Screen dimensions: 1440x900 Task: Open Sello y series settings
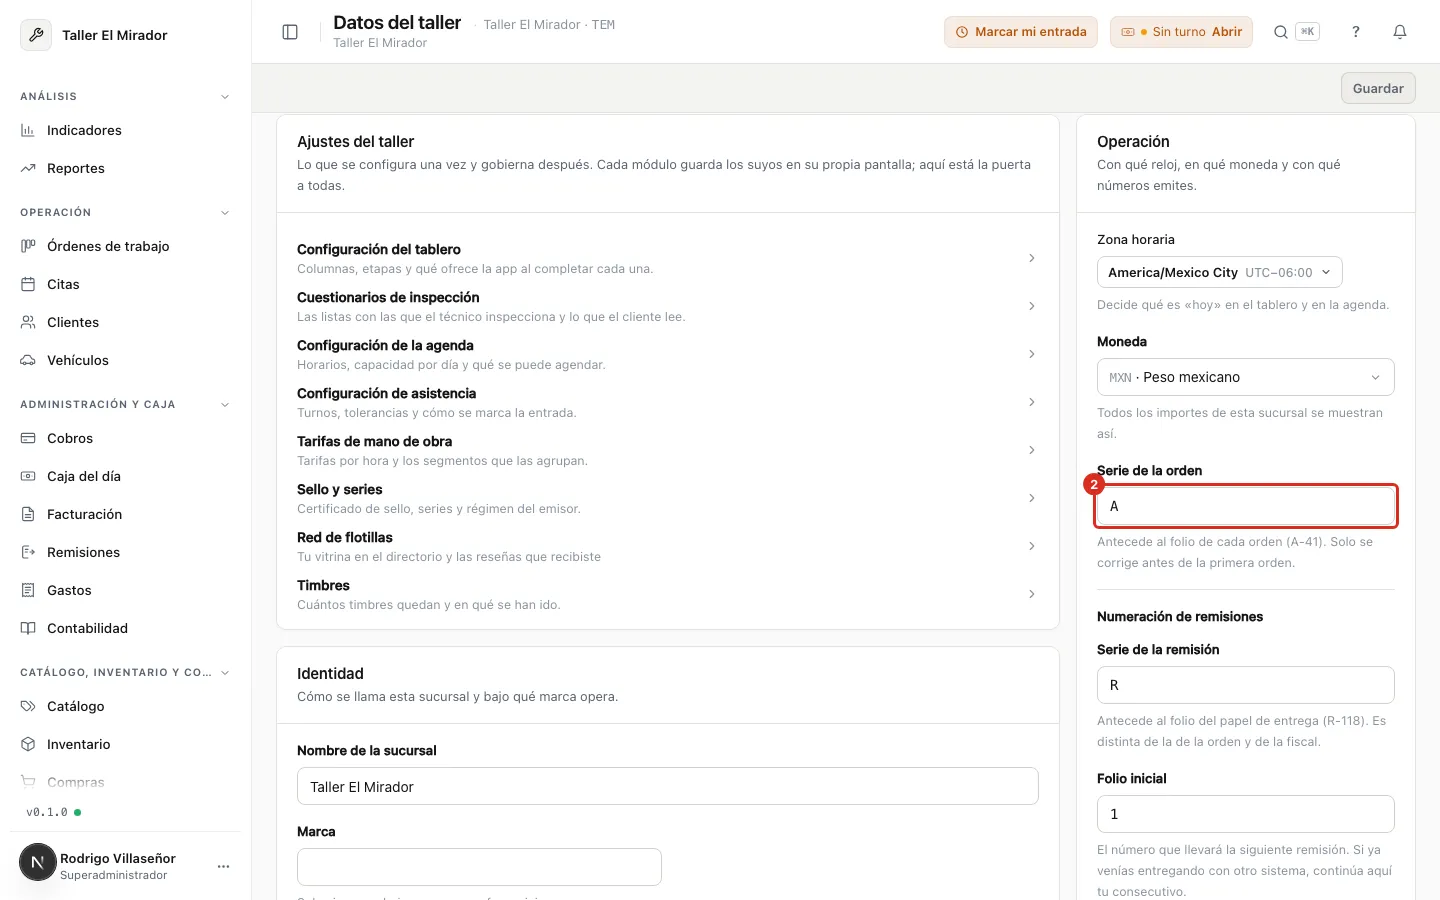tap(667, 498)
